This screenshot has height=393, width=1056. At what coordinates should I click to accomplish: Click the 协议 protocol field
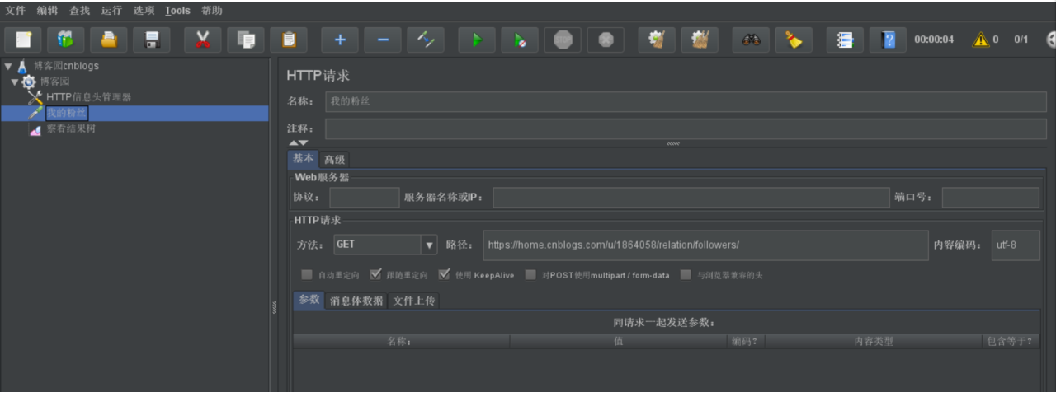pos(364,198)
